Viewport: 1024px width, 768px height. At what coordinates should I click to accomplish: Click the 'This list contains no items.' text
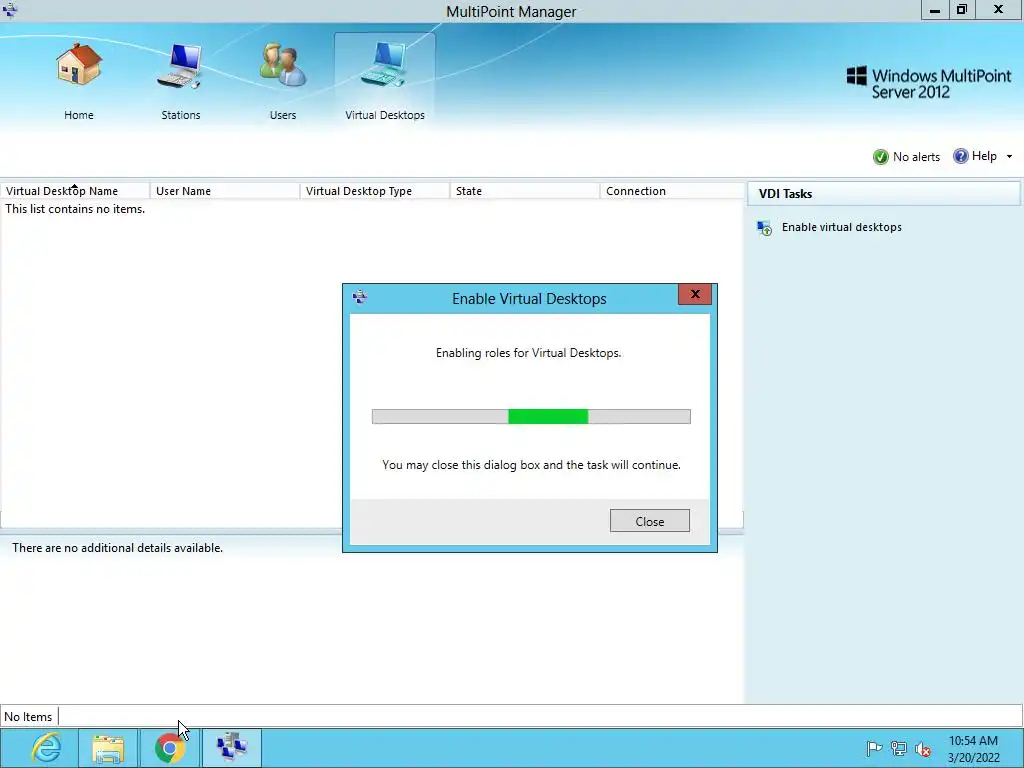(75, 209)
